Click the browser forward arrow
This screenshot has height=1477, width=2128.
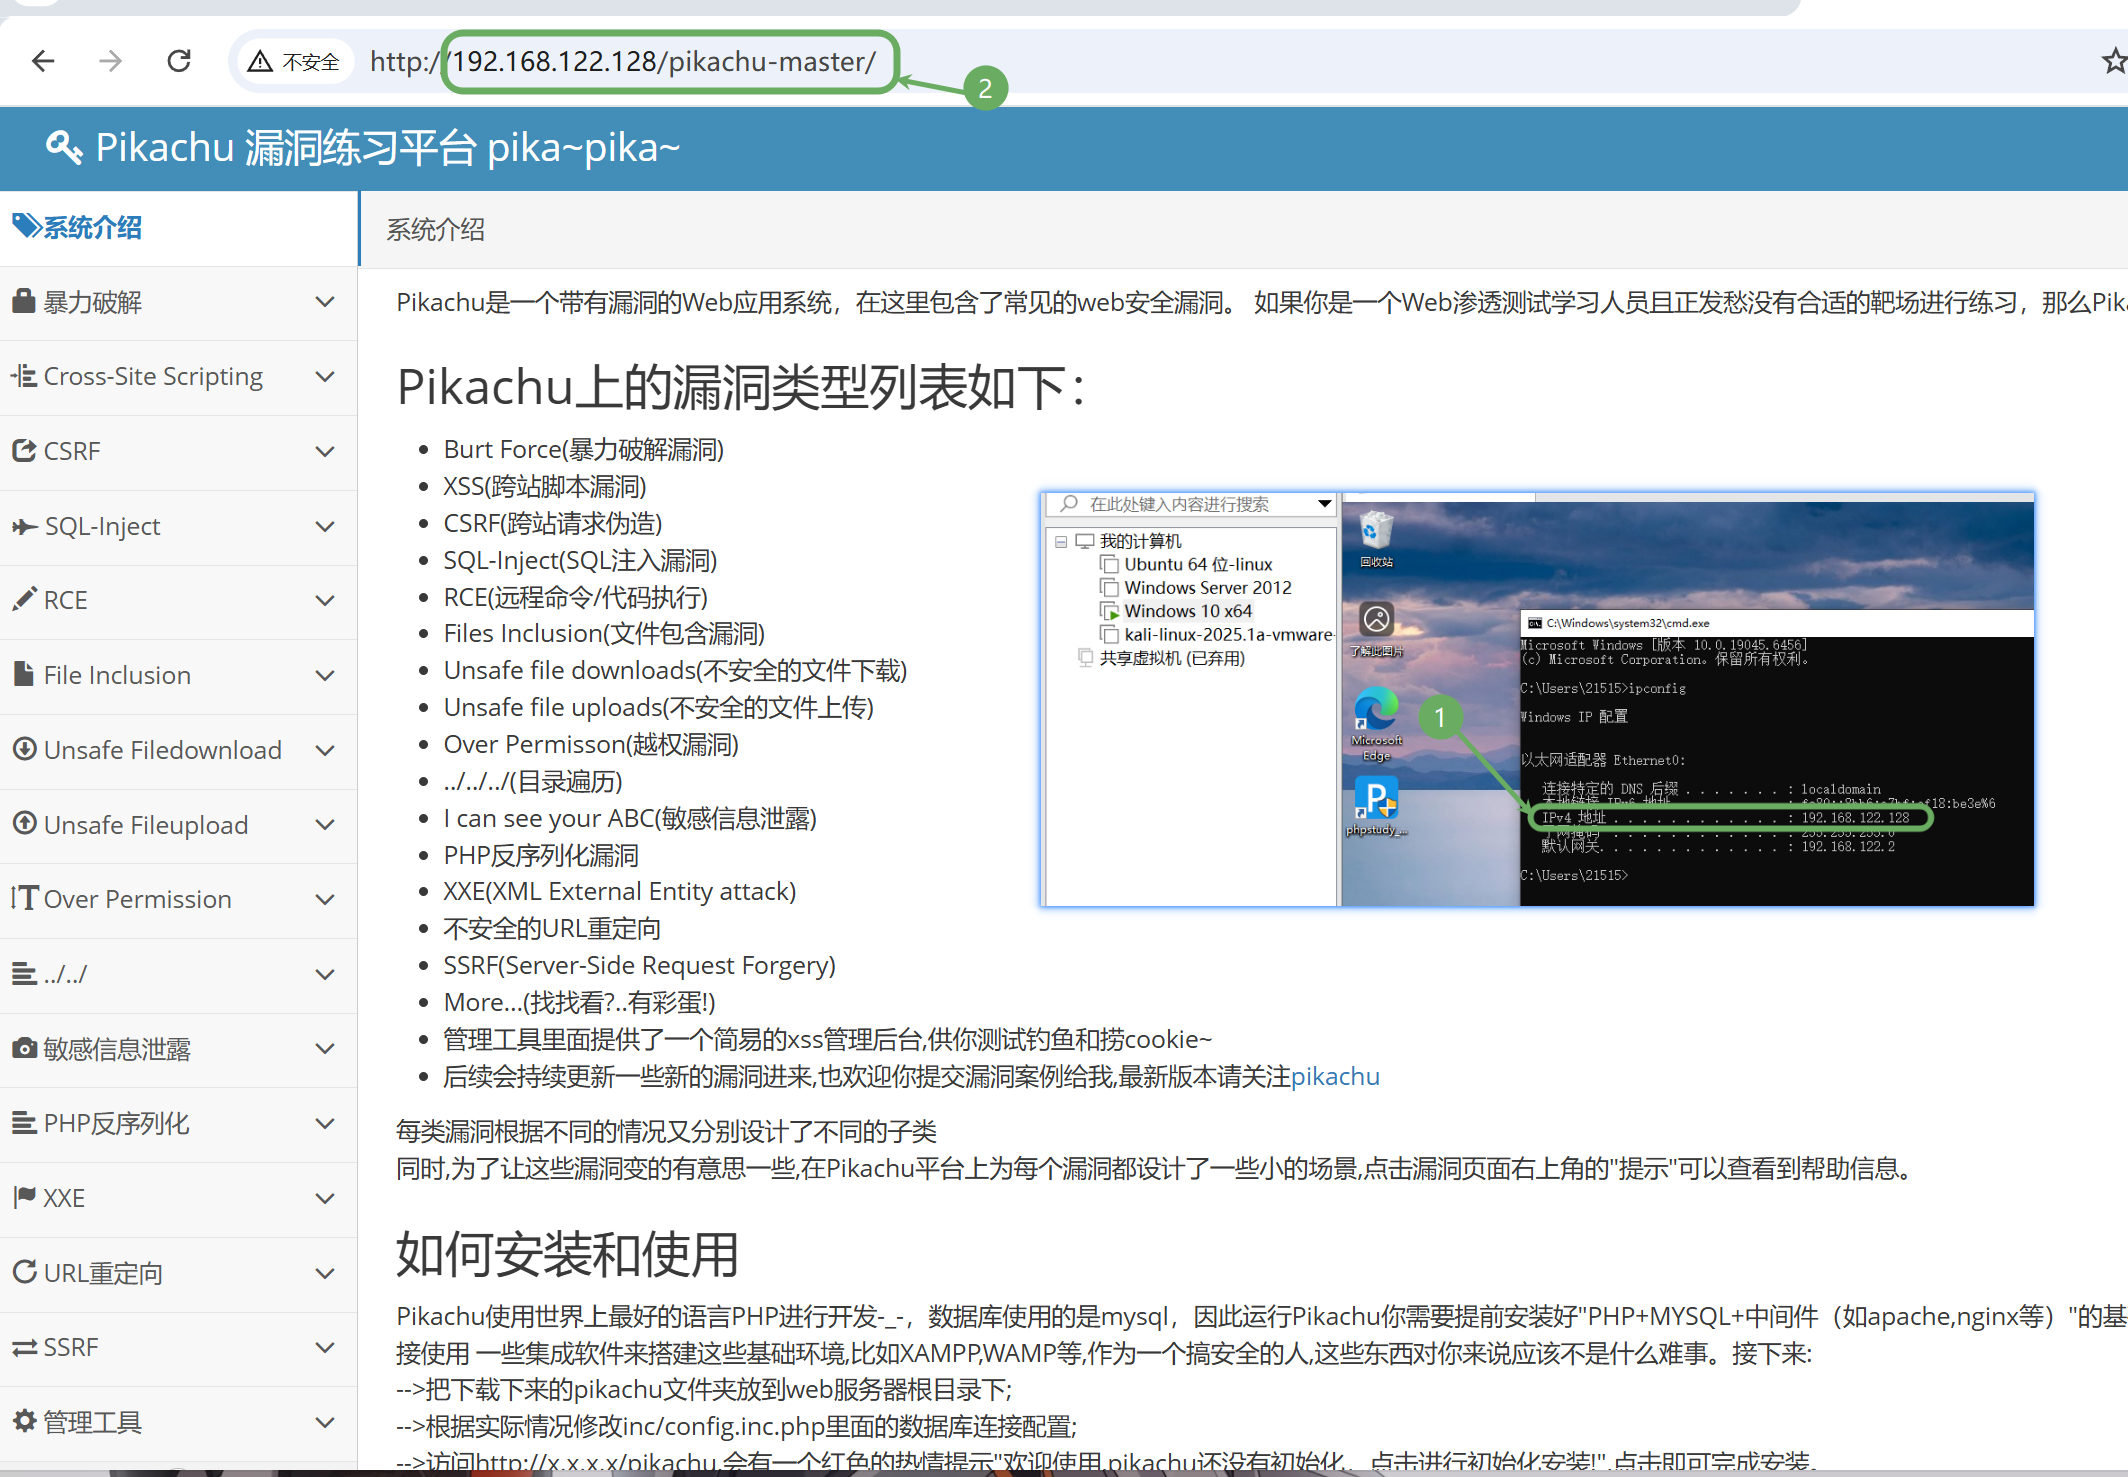coord(111,62)
